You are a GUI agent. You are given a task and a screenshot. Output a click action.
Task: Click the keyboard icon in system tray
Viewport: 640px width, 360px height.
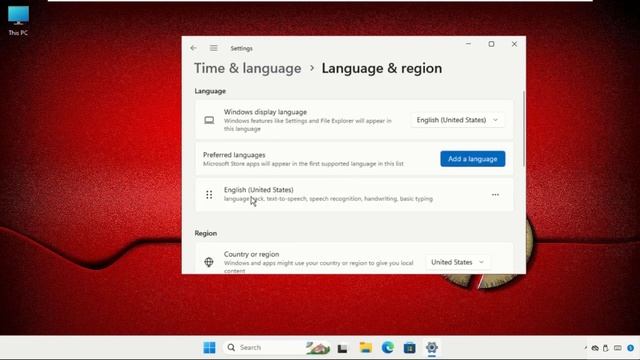click(618, 348)
